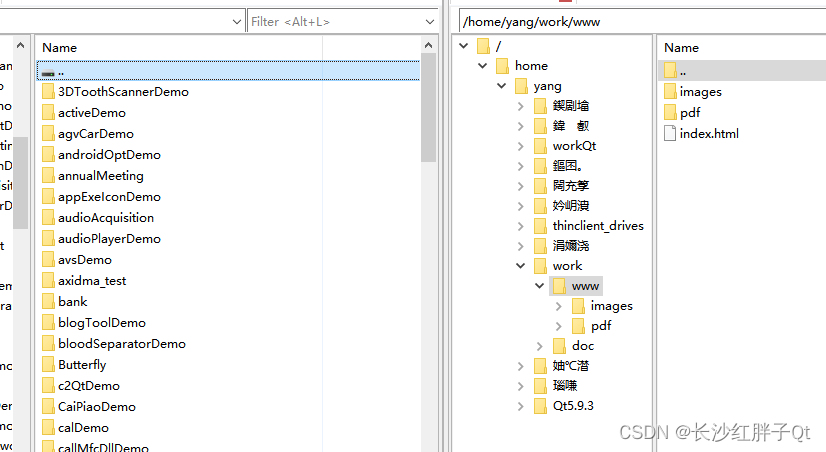Click the audioPlayerDemo folder icon
Image resolution: width=826 pixels, height=452 pixels.
(48, 239)
